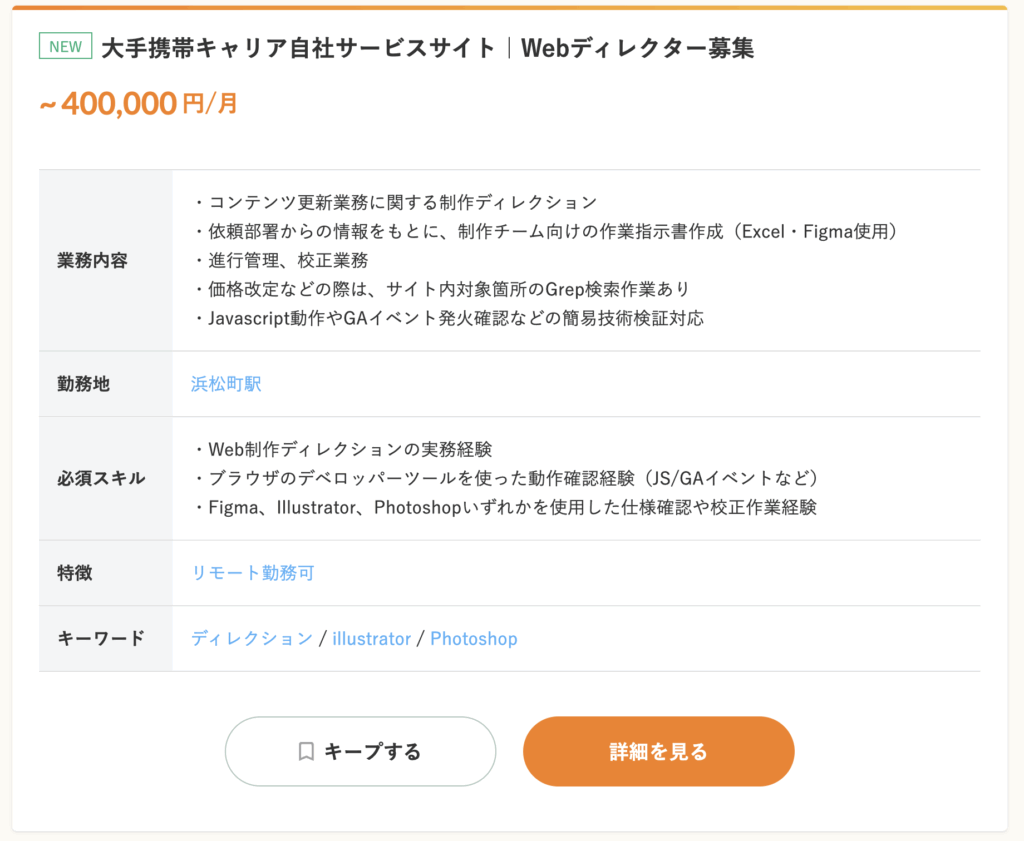Image resolution: width=1024 pixels, height=841 pixels.
Task: Click the bookmark icon beside キープする
Action: 306,752
